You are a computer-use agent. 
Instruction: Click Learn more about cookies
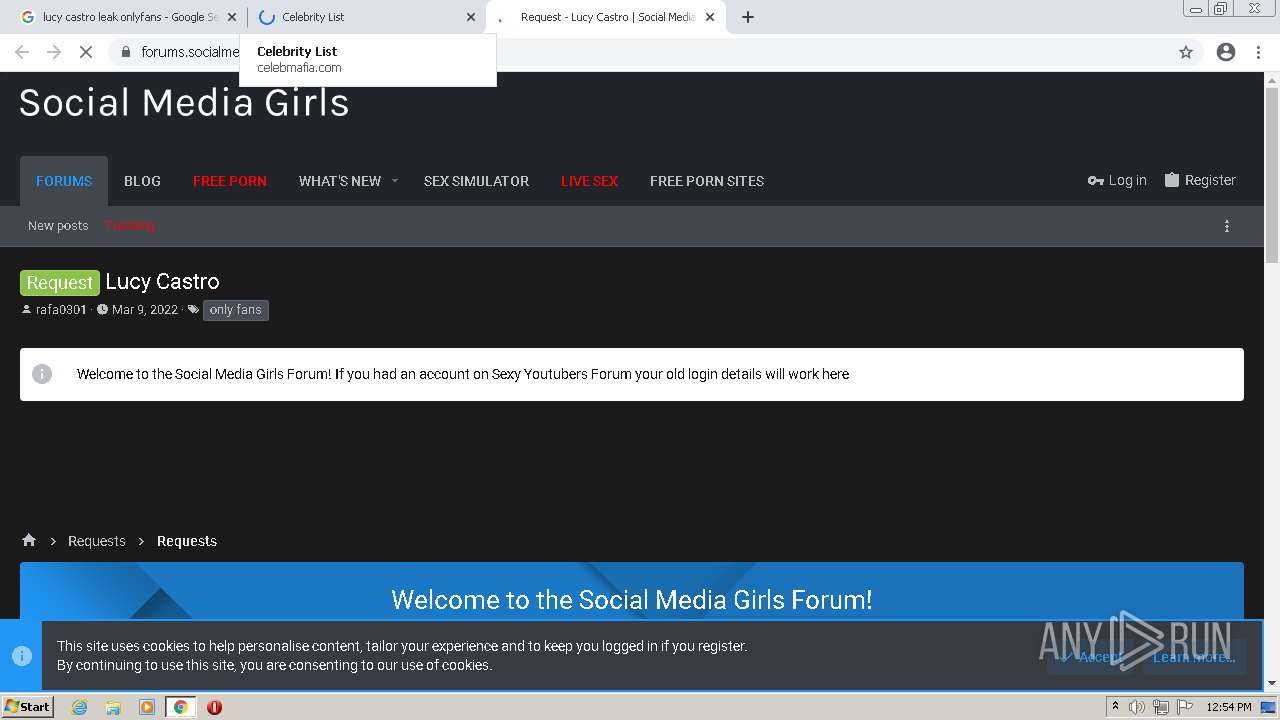[1194, 657]
